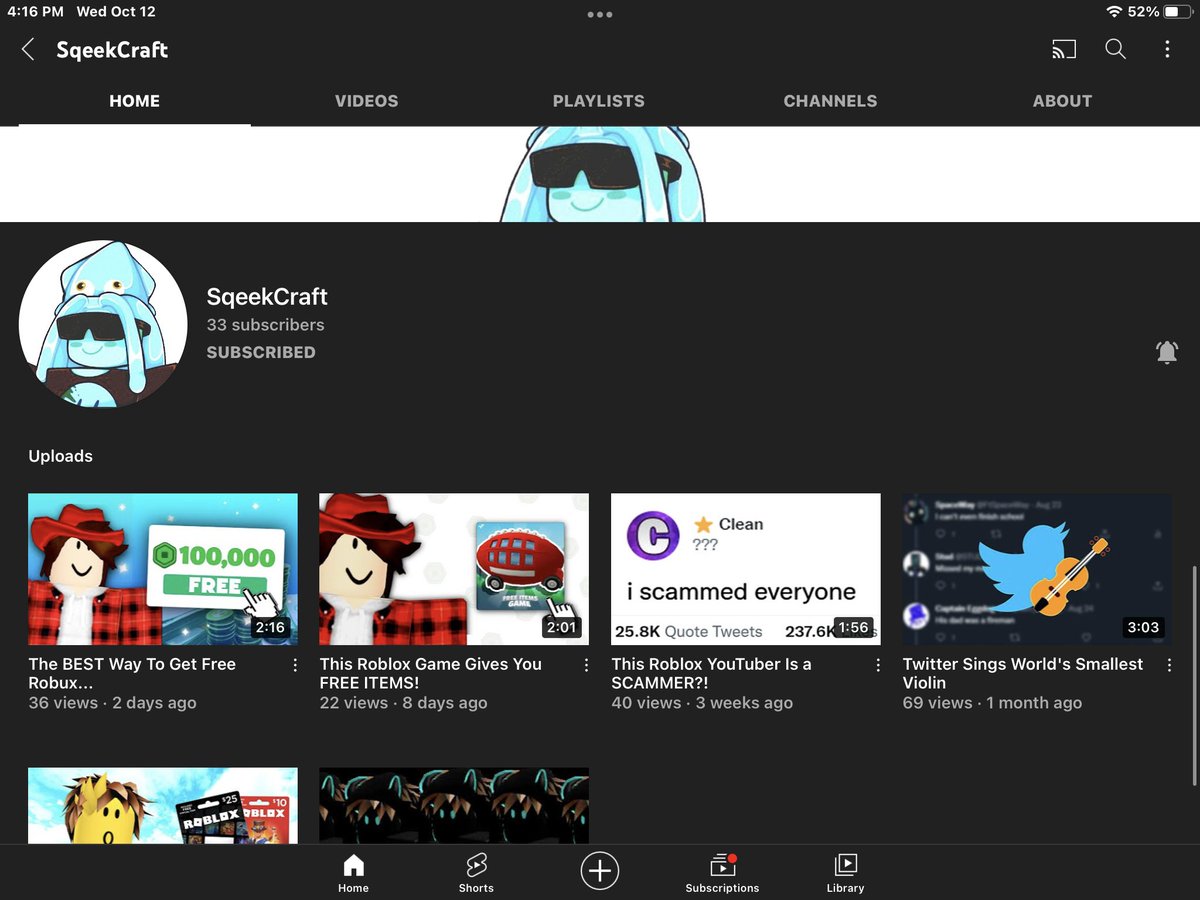The height and width of the screenshot is (900, 1200).
Task: Open title 'The BEST Way To Get Free Robux...'
Action: click(x=132, y=673)
